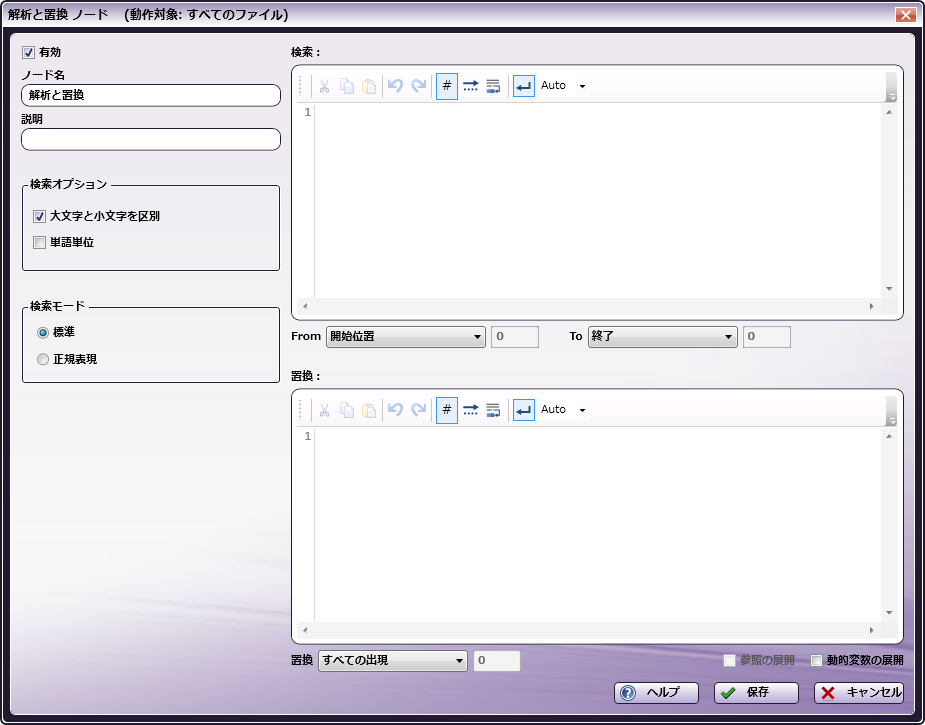Open the From 開始位置 dropdown
The height and width of the screenshot is (725, 925).
pos(405,337)
